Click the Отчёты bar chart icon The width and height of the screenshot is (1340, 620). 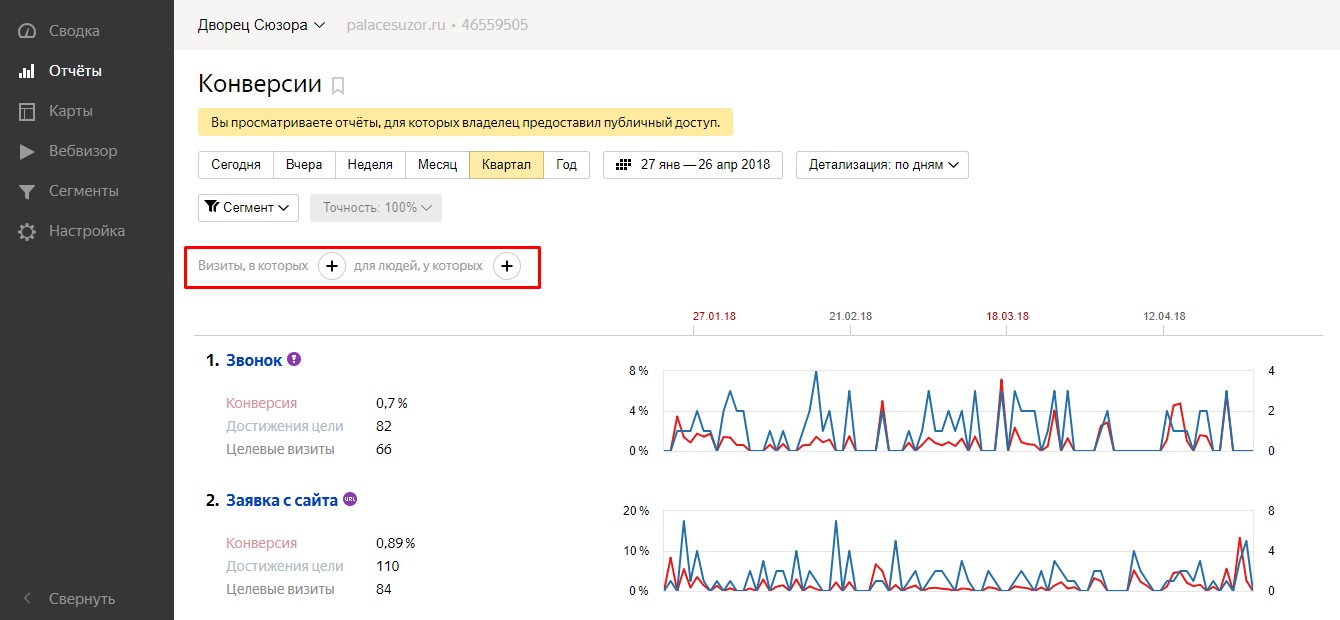[x=27, y=71]
